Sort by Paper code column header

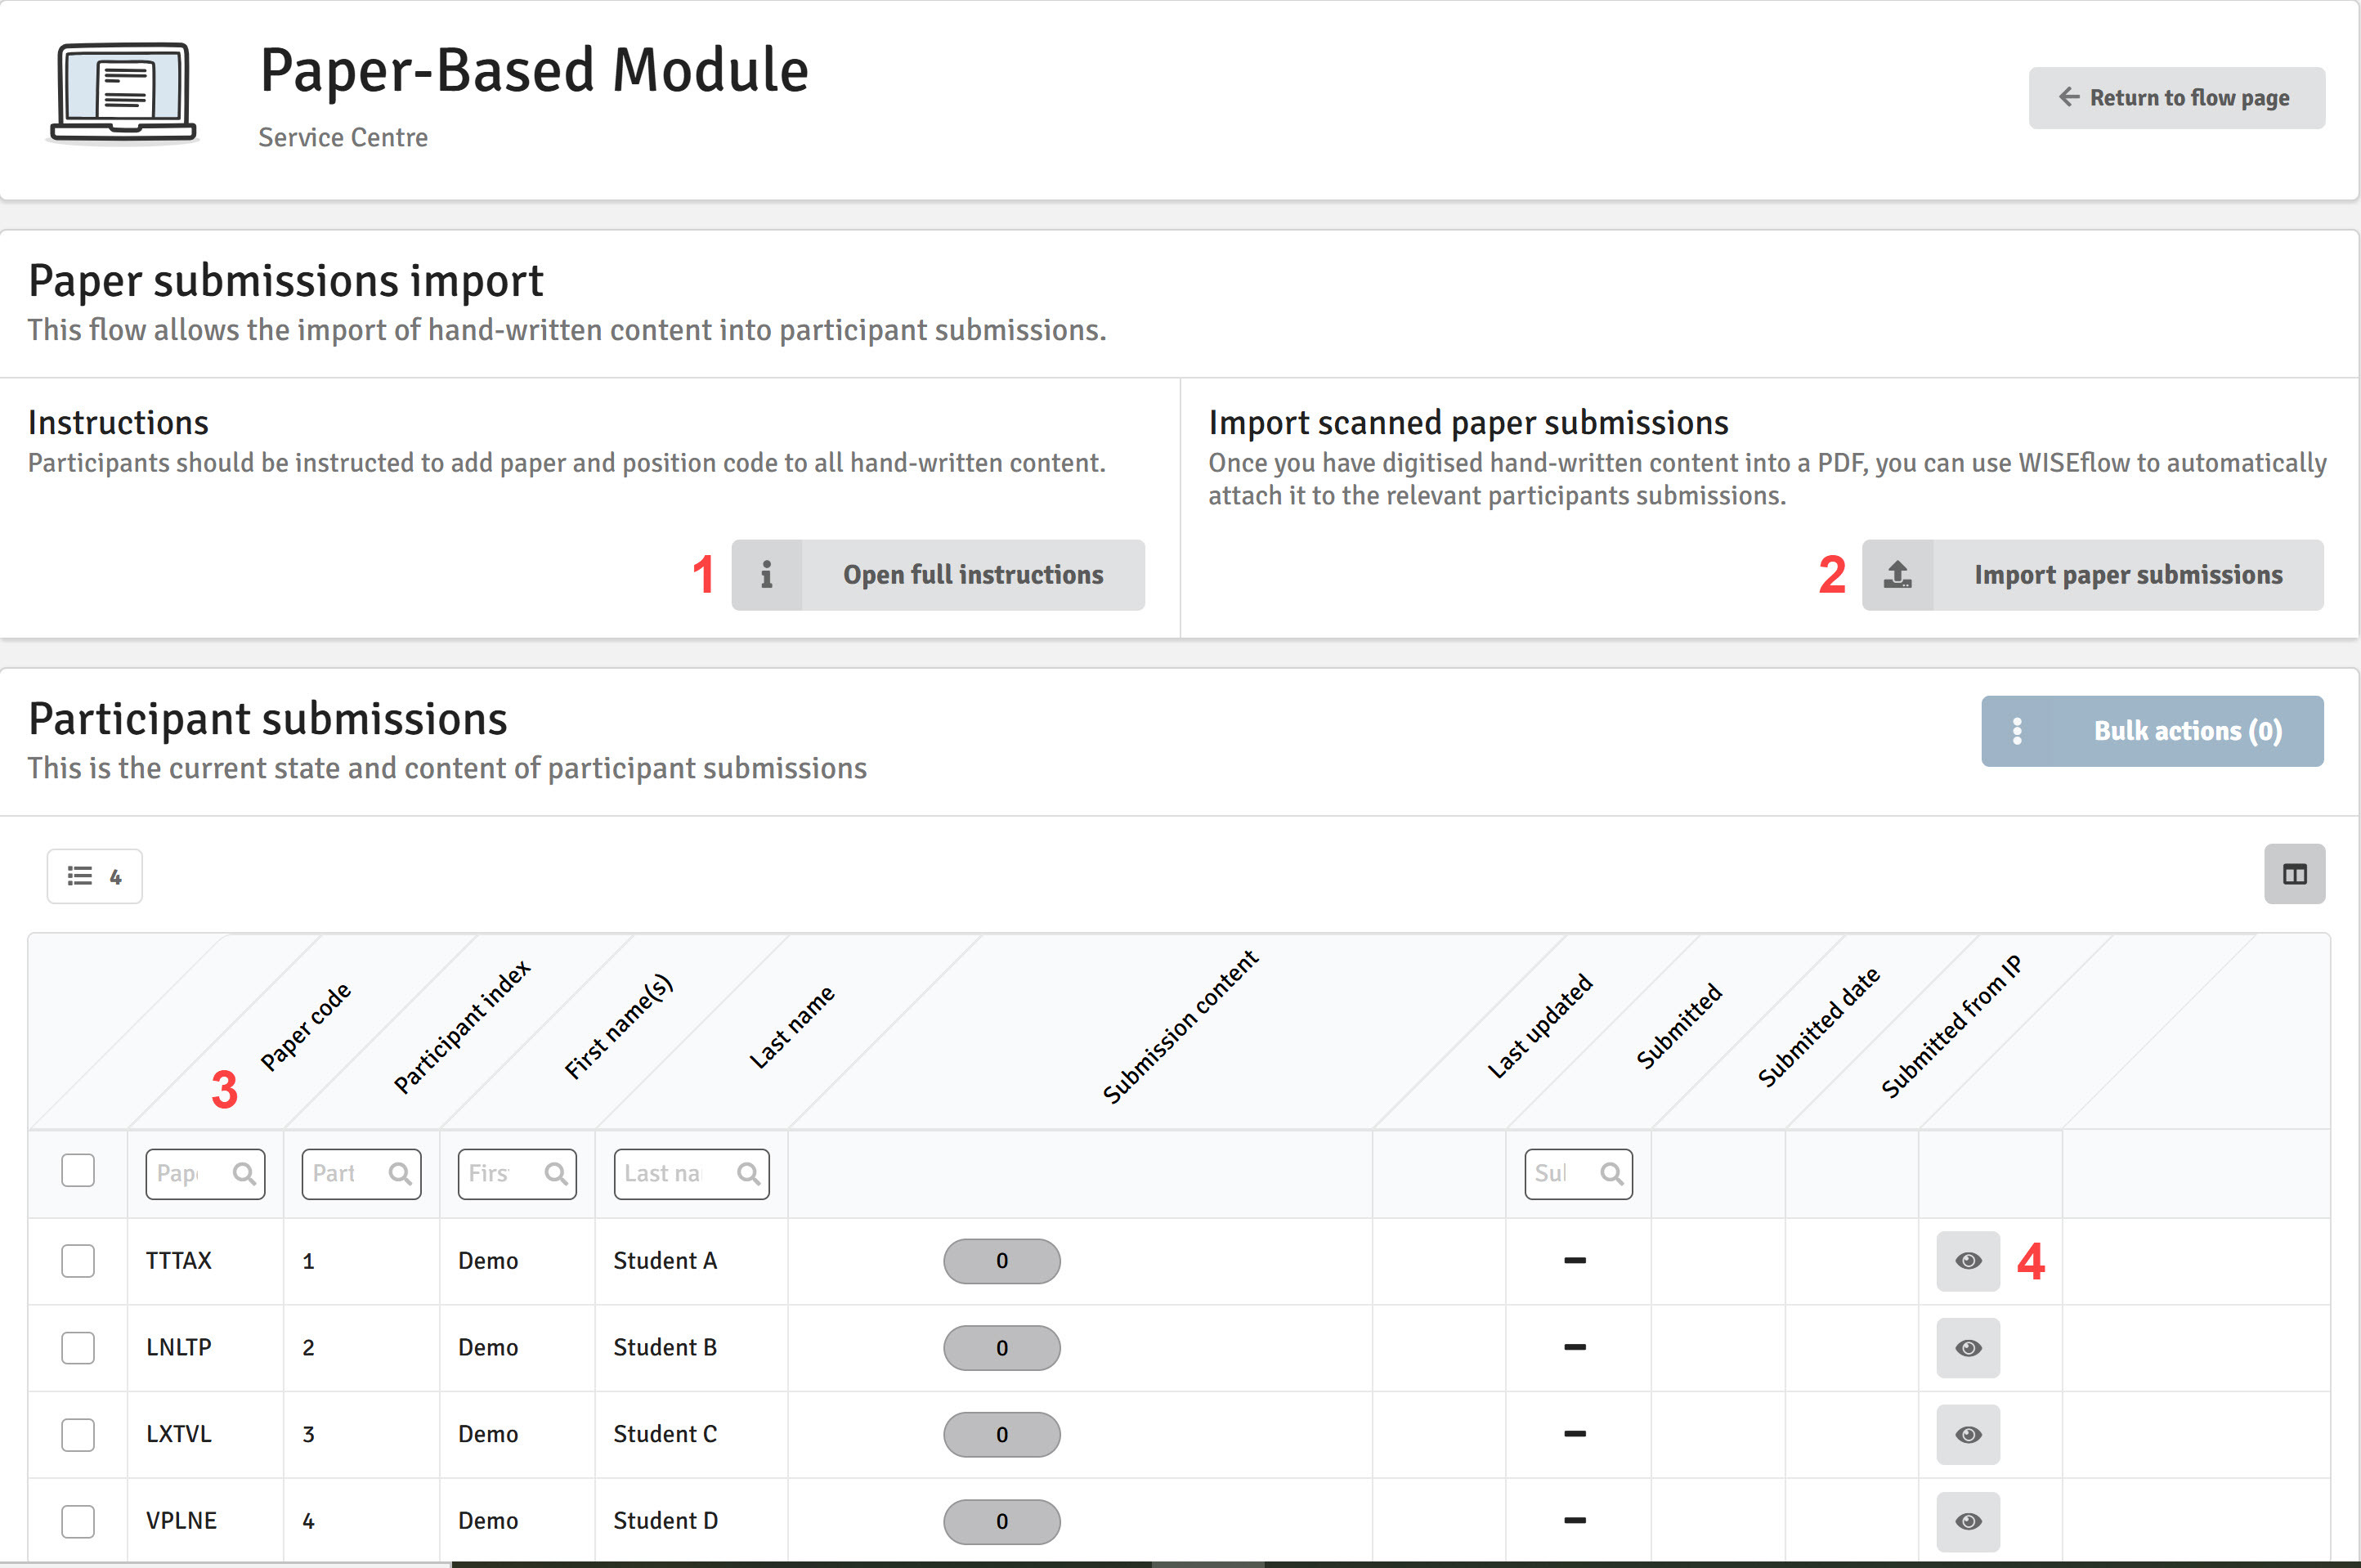coord(305,1027)
